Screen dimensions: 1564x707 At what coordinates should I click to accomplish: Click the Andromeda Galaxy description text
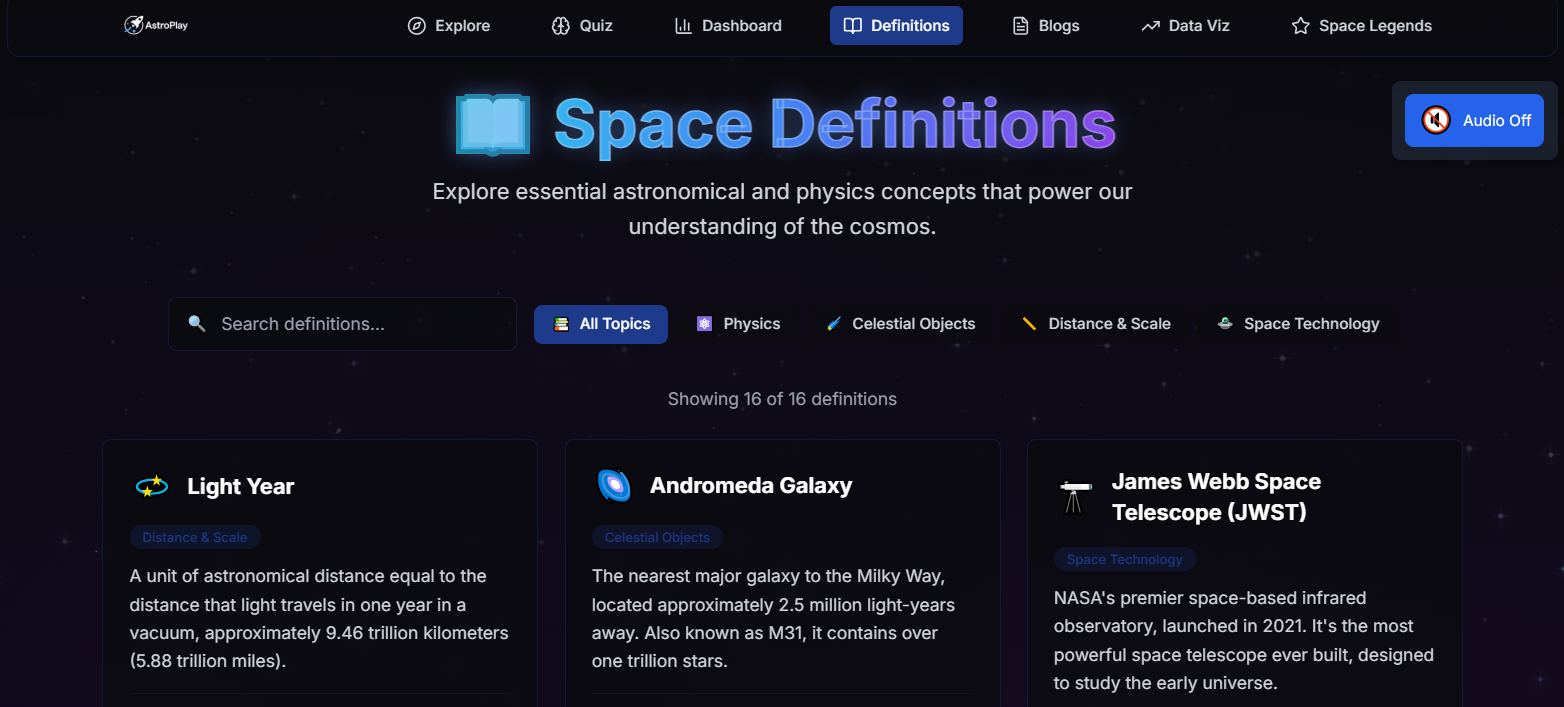(x=775, y=618)
